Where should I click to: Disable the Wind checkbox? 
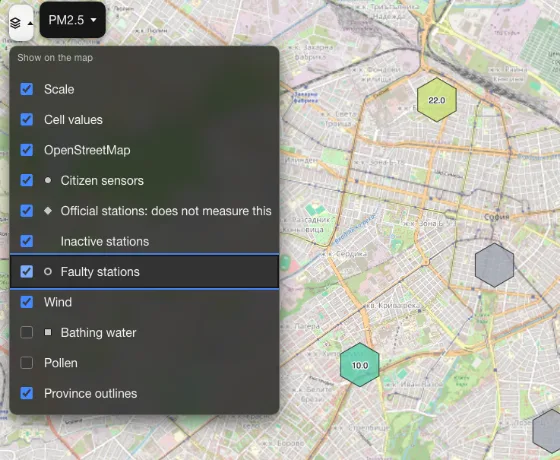coord(27,302)
